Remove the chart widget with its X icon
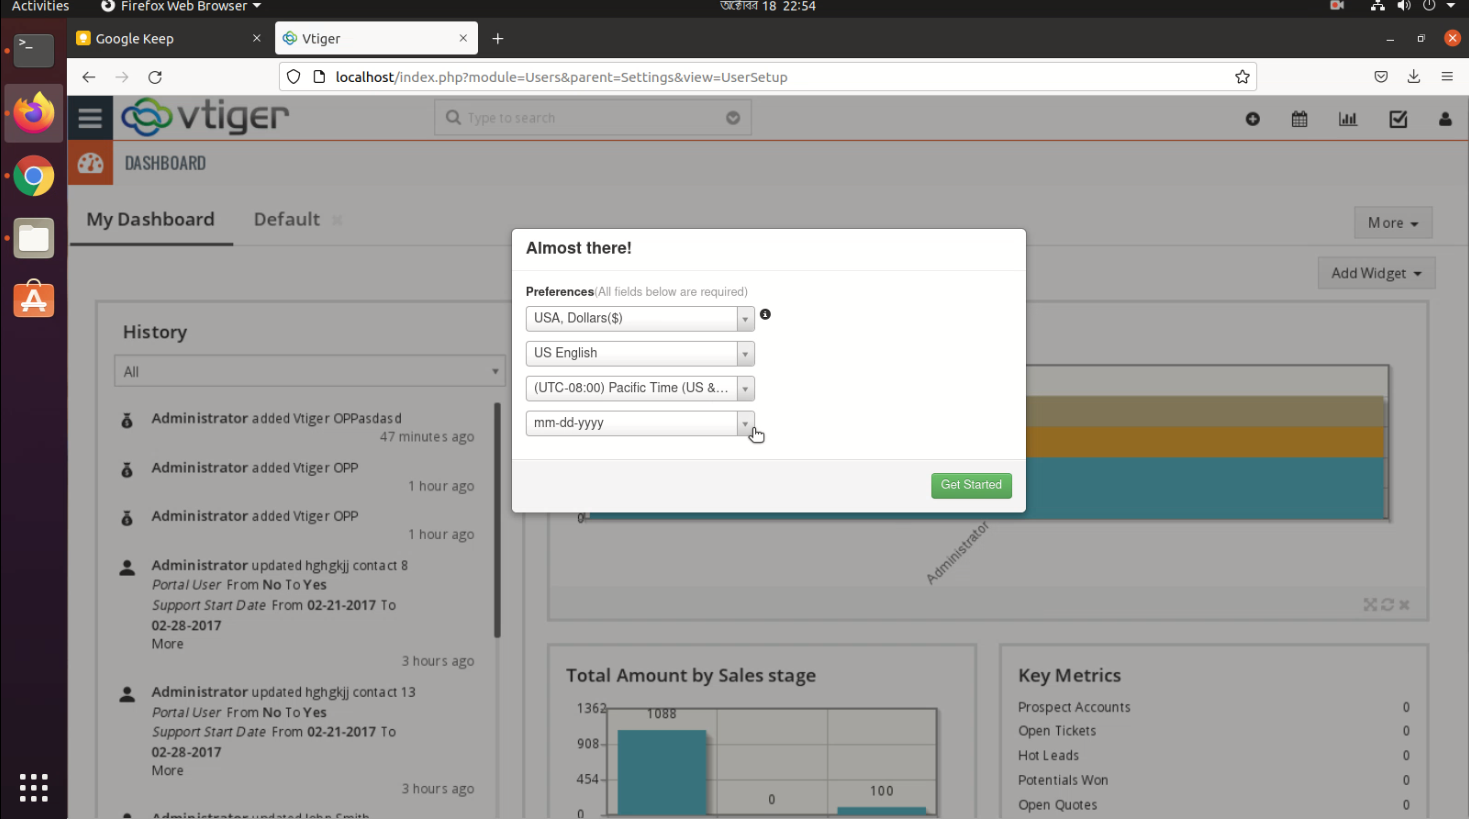The height and width of the screenshot is (819, 1469). [x=1403, y=604]
